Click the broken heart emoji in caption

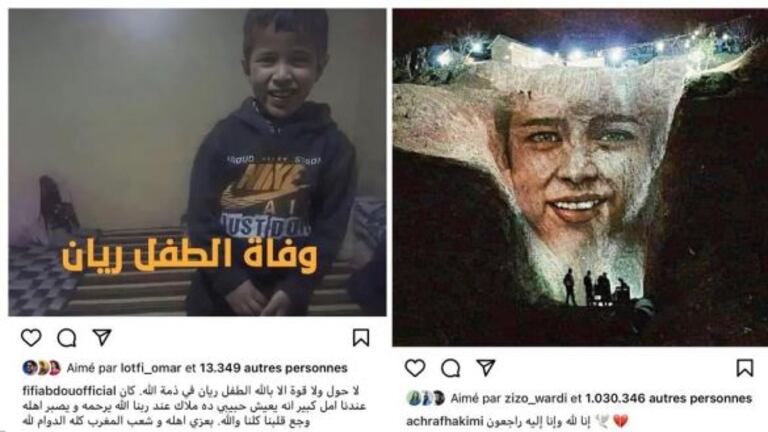pos(621,421)
